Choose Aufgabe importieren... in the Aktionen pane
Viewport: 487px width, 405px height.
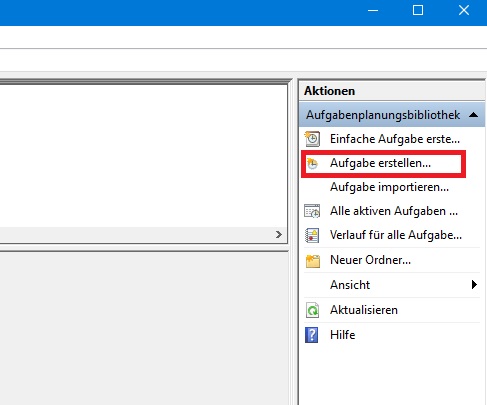[x=389, y=187]
